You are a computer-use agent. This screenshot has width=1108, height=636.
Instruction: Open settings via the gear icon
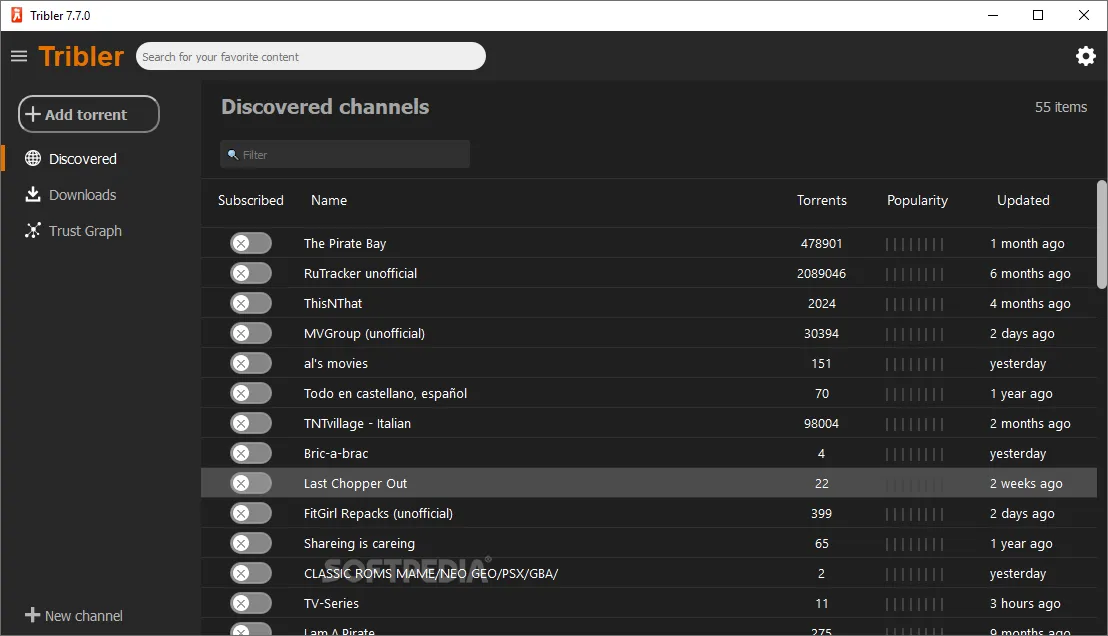(x=1085, y=56)
